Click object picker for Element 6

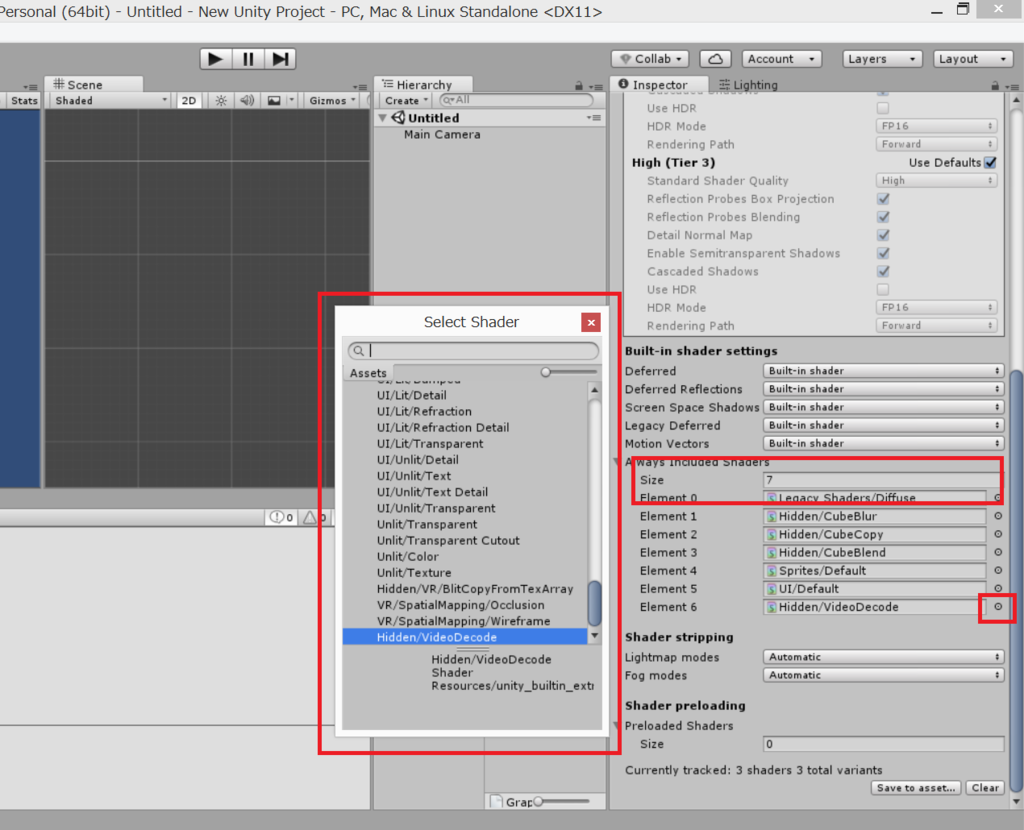point(998,607)
